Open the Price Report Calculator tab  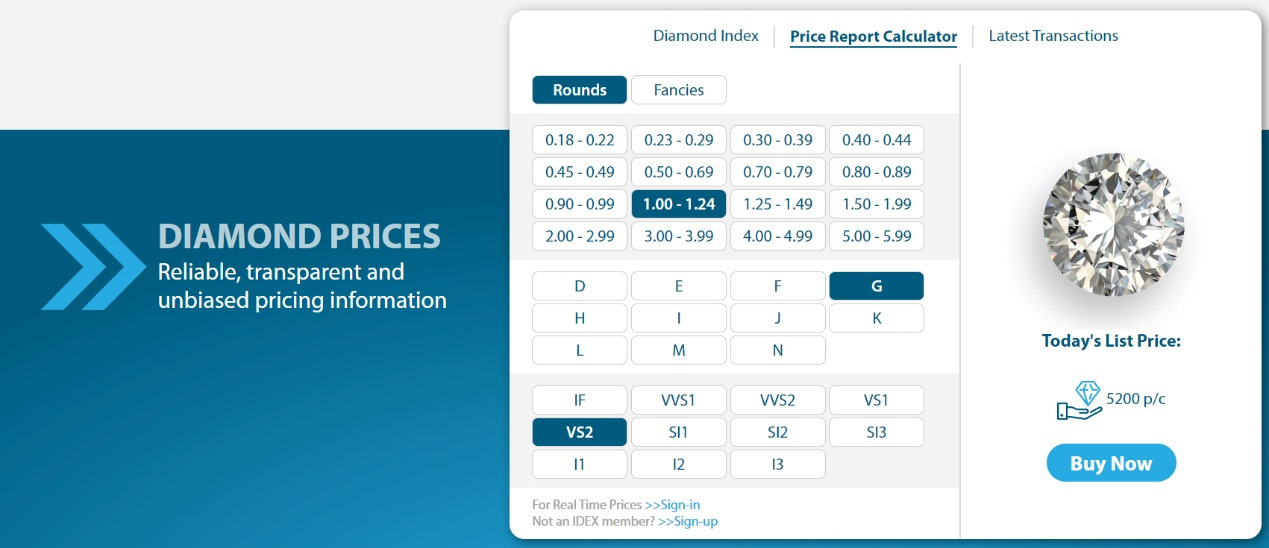873,37
